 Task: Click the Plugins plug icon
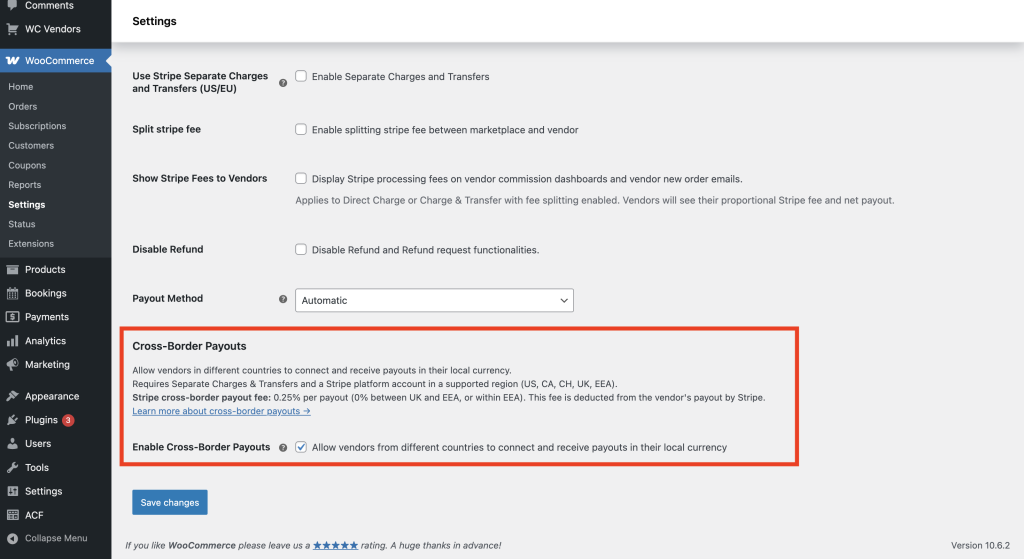pyautogui.click(x=12, y=420)
